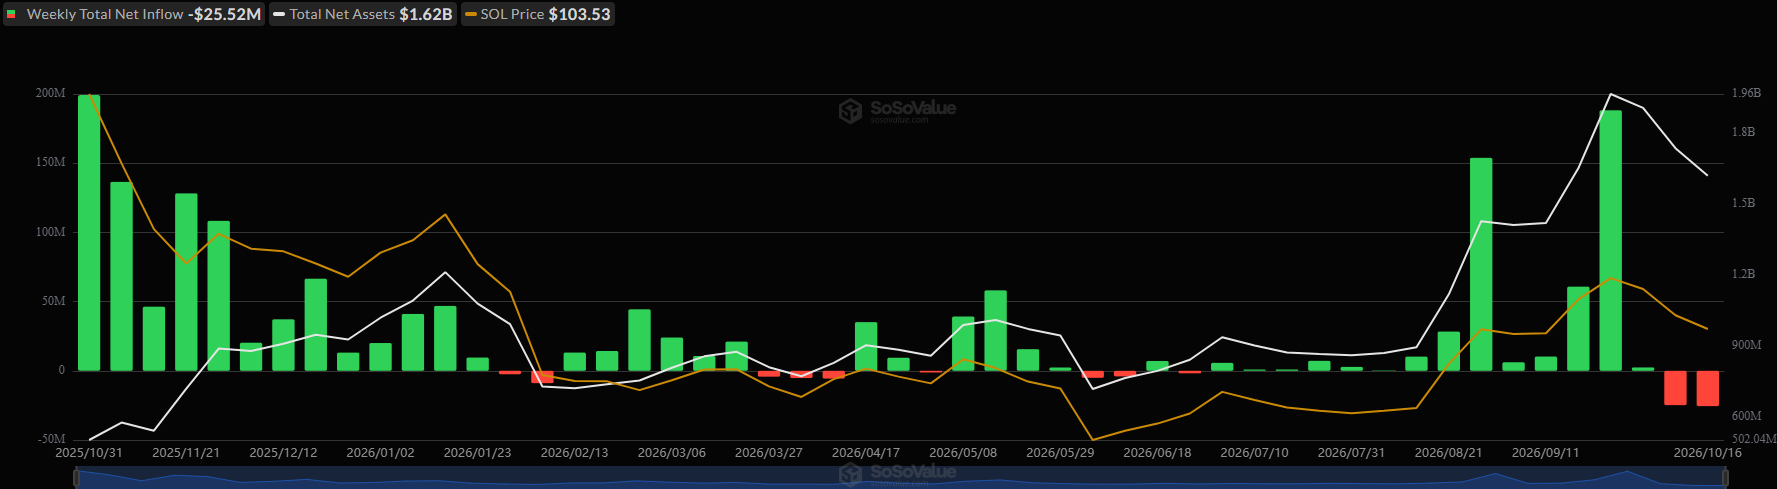Click the 2026/05/08 date axis label
The width and height of the screenshot is (1777, 489).
pos(963,453)
